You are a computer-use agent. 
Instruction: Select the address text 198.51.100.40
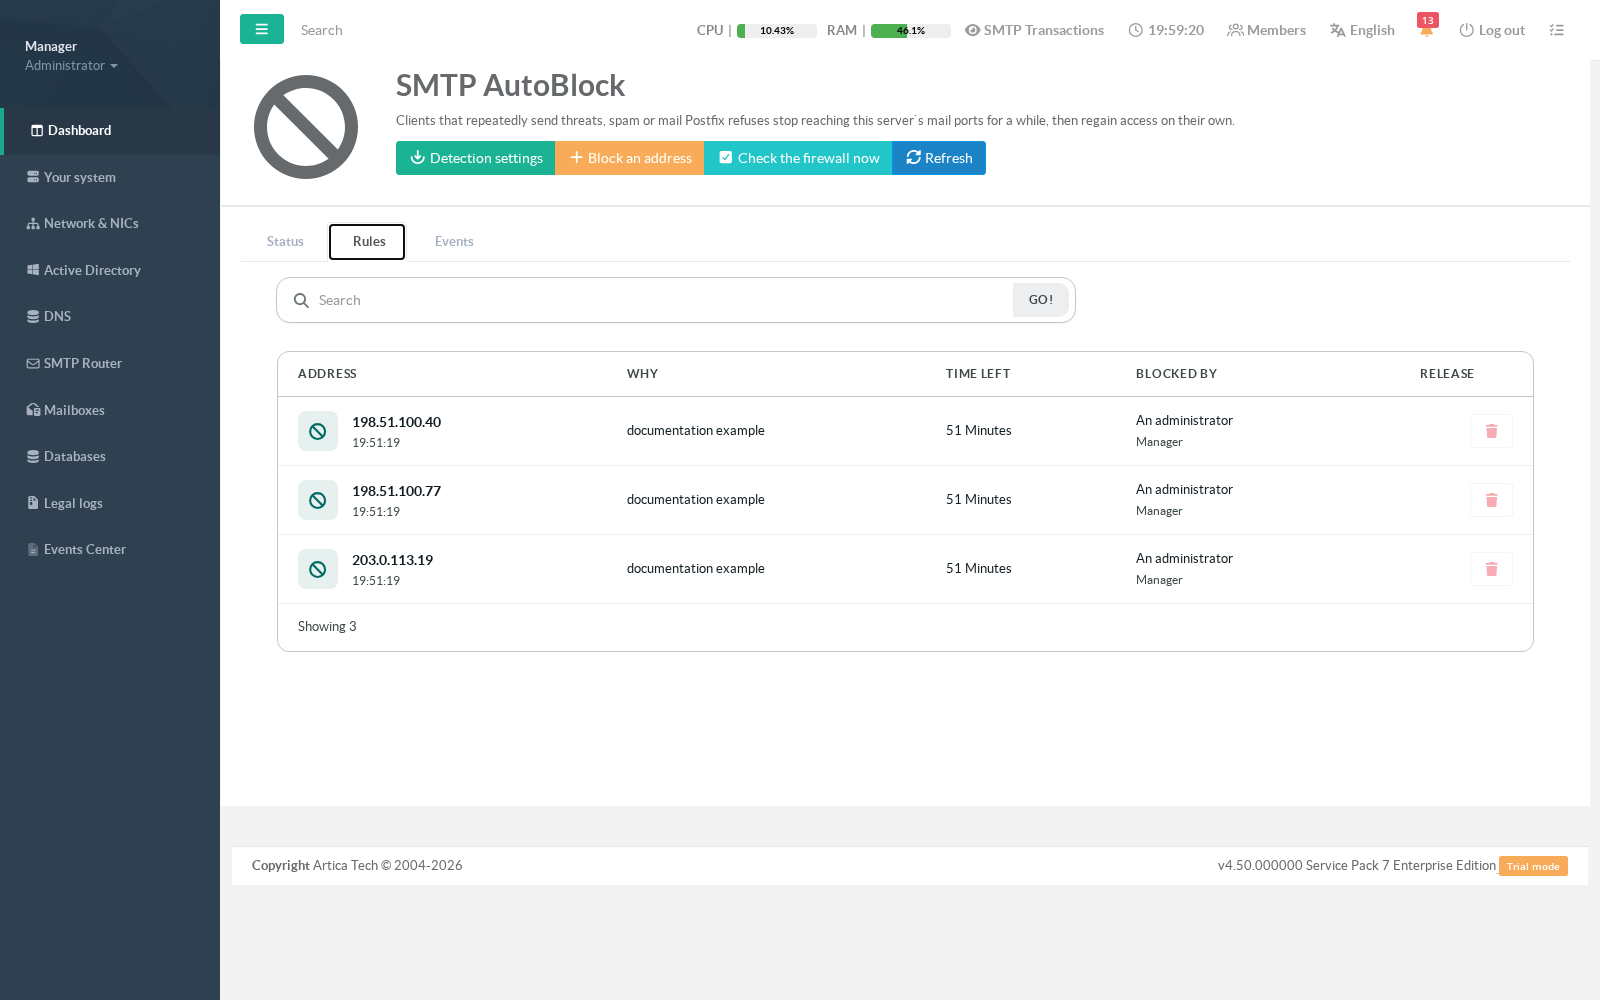396,422
